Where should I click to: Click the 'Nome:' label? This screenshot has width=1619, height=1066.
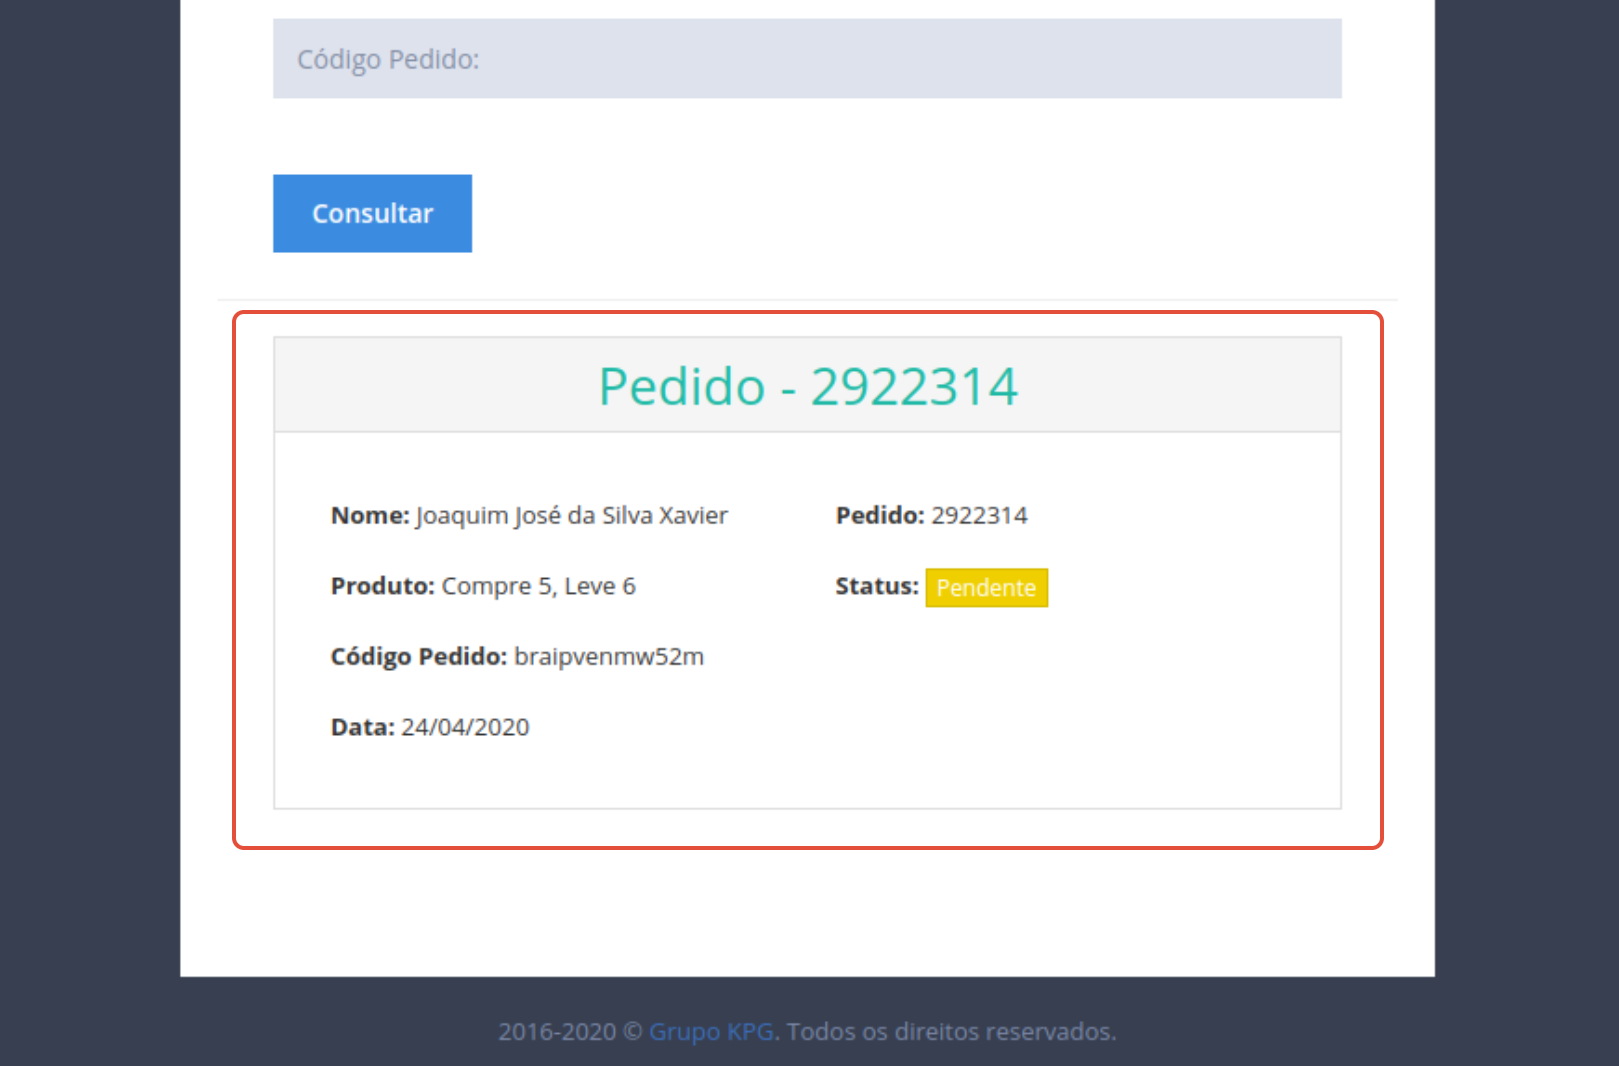click(x=370, y=515)
